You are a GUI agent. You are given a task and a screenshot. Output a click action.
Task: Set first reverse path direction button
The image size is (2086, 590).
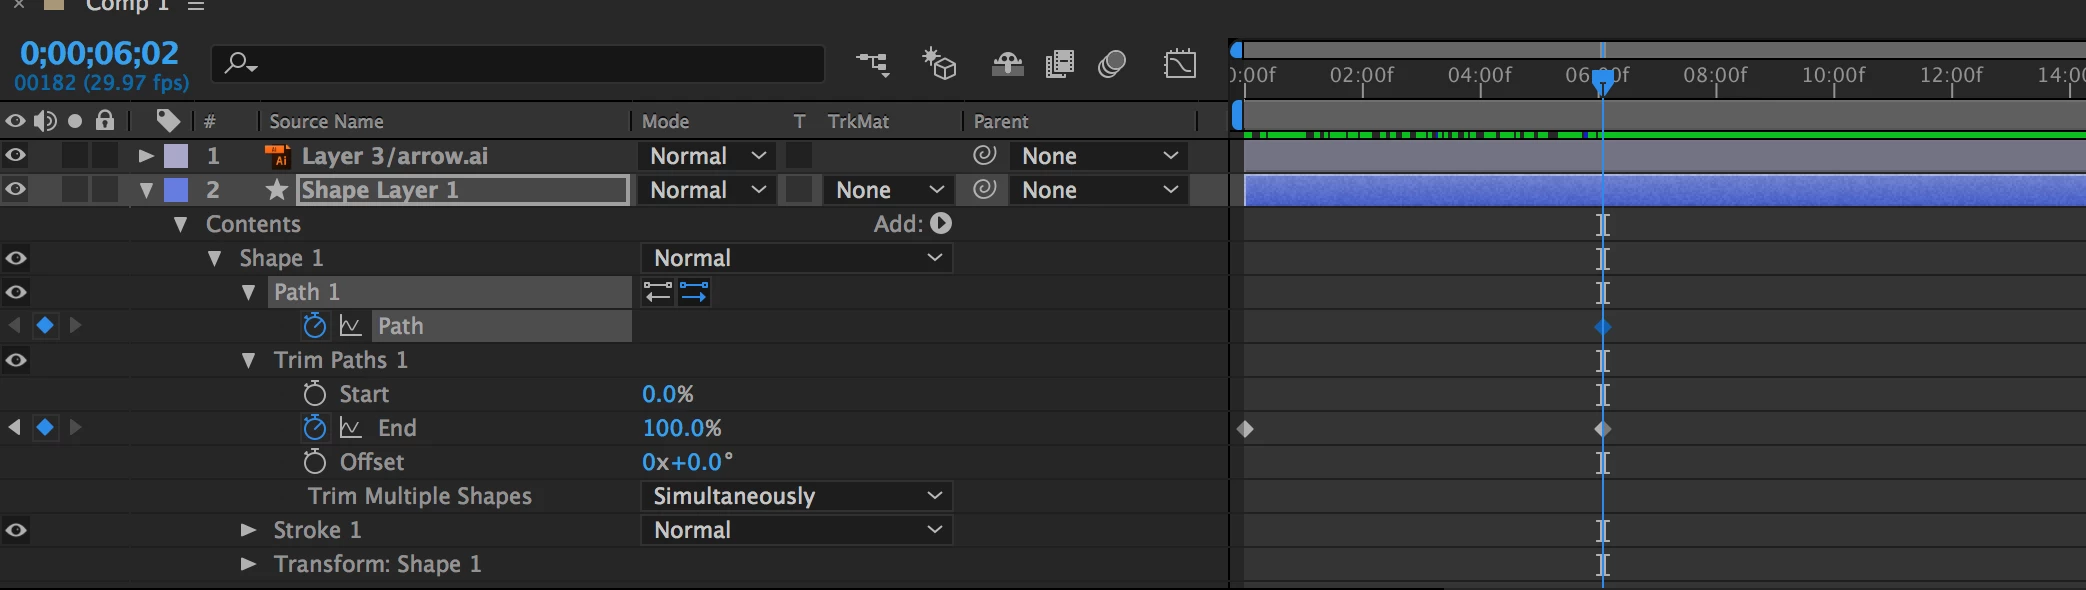point(658,292)
